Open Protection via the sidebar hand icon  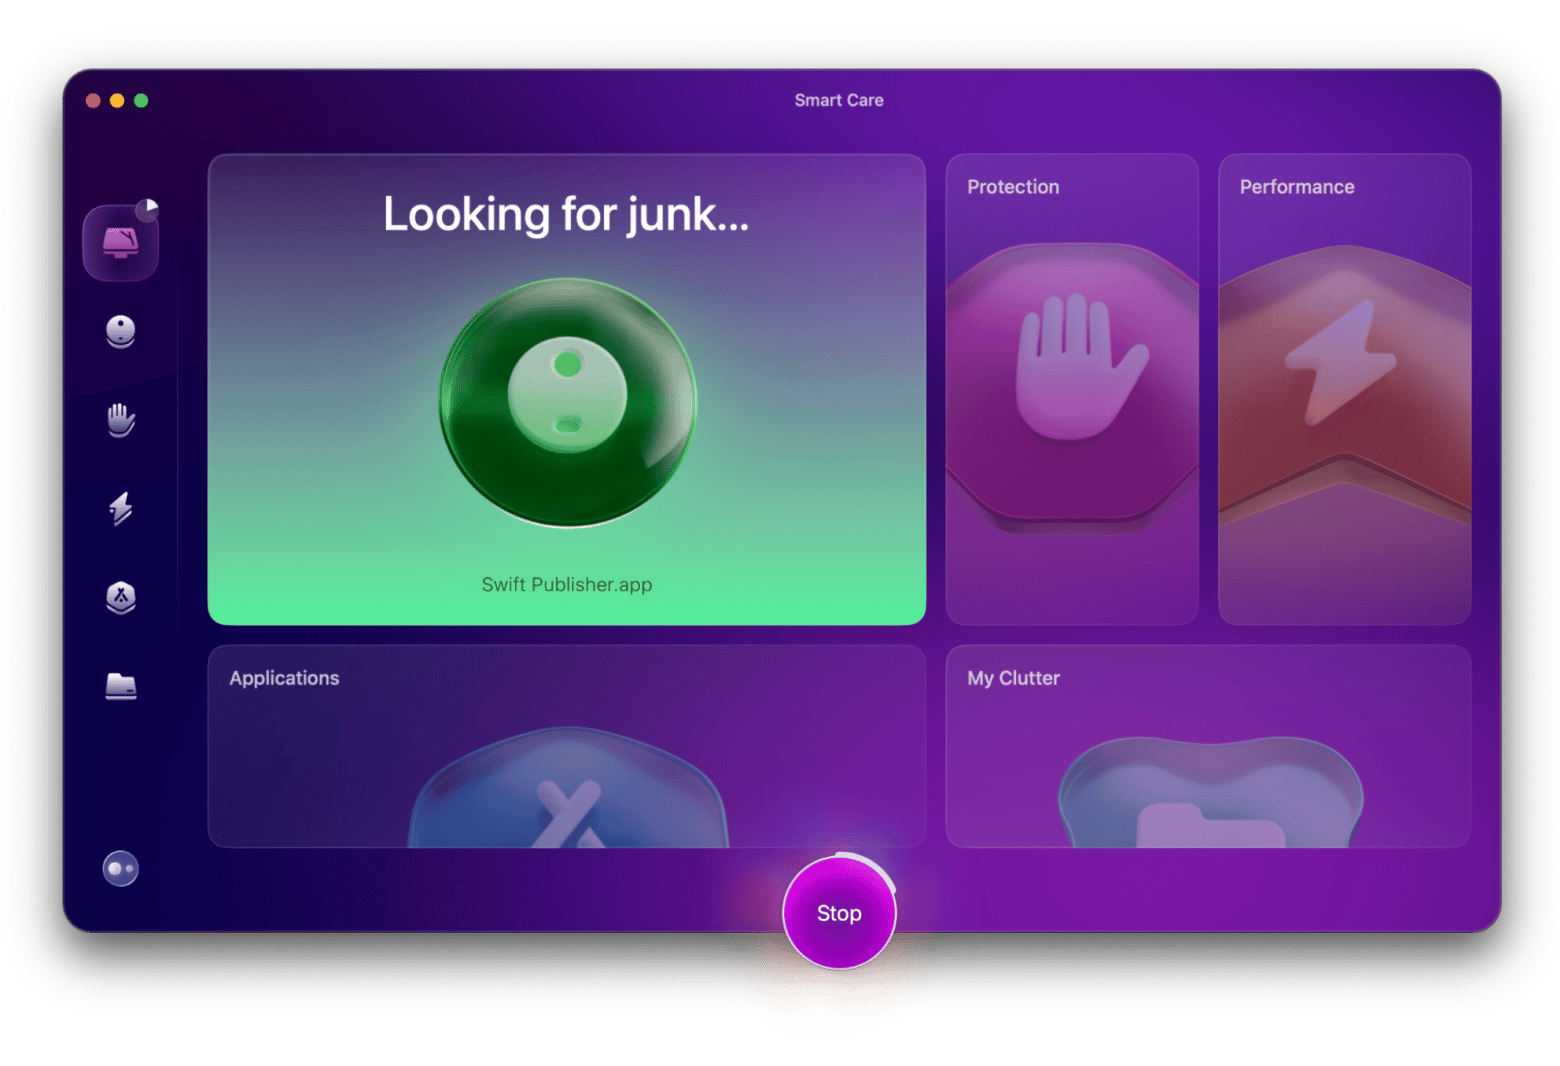120,420
